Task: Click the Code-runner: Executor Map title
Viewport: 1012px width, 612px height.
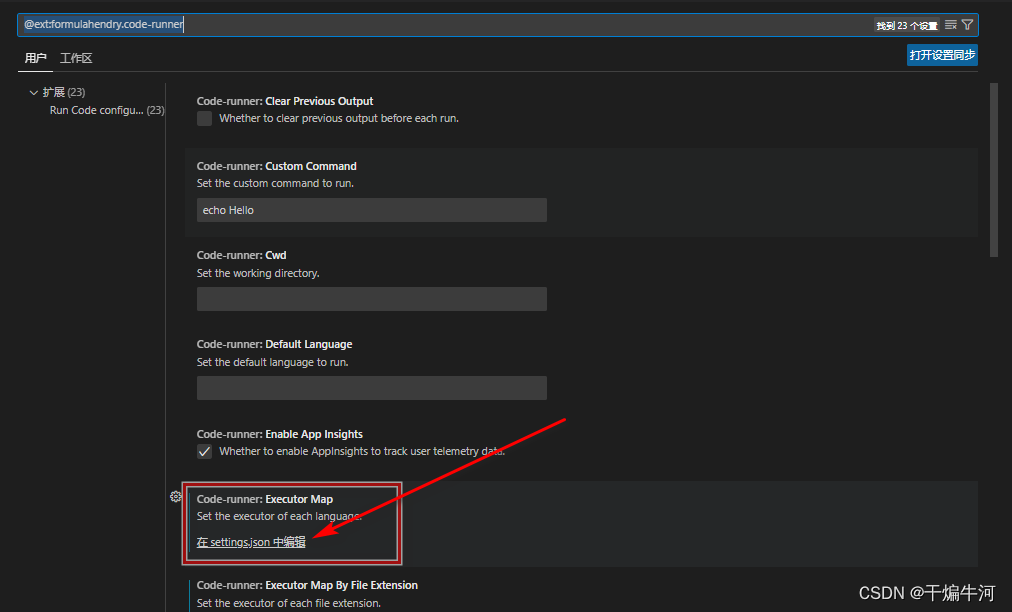Action: coord(265,499)
